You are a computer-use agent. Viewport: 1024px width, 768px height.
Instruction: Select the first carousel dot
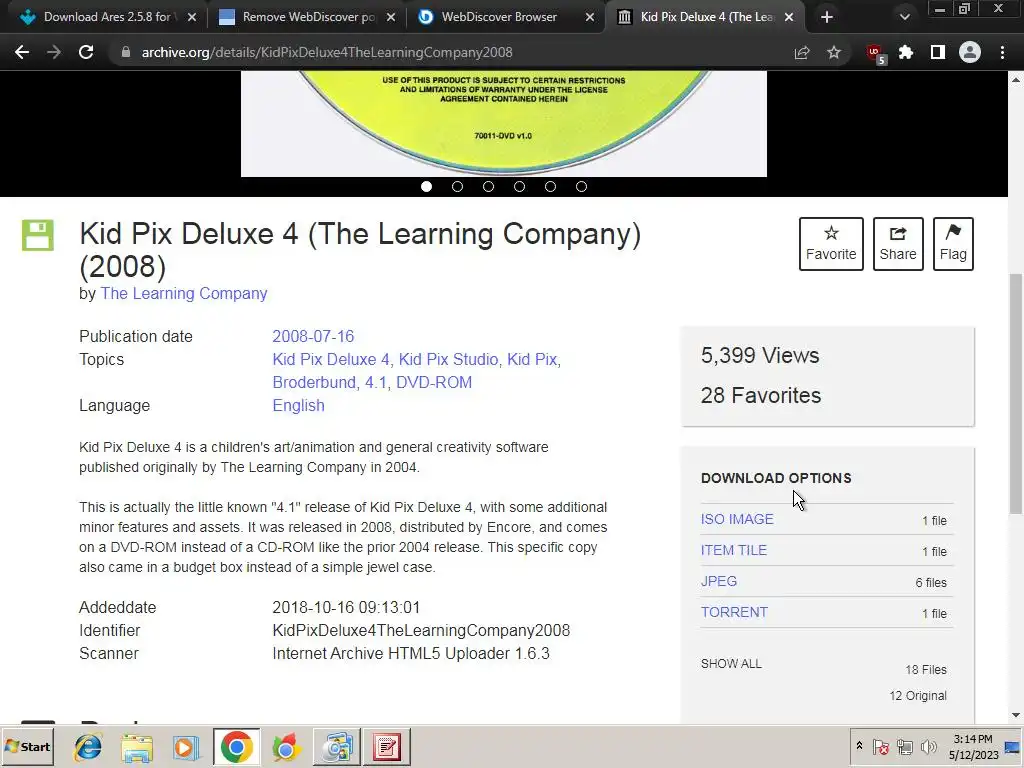[426, 187]
